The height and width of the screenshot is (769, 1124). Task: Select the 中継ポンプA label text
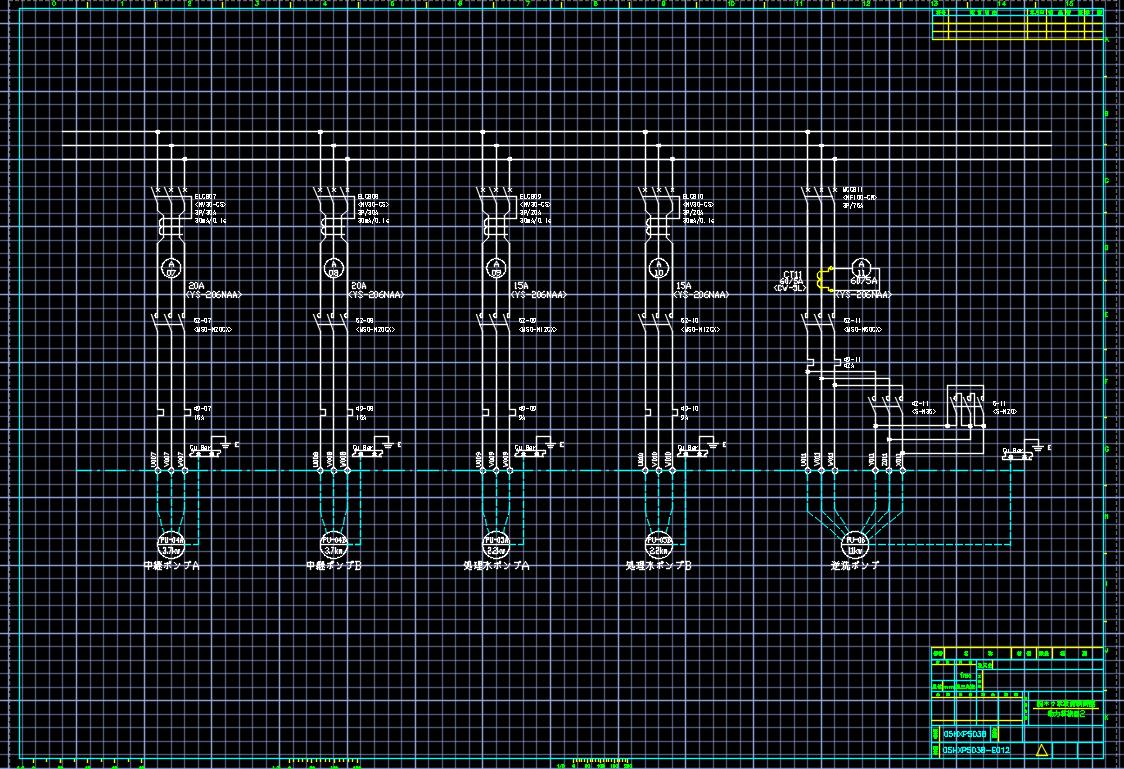(171, 566)
